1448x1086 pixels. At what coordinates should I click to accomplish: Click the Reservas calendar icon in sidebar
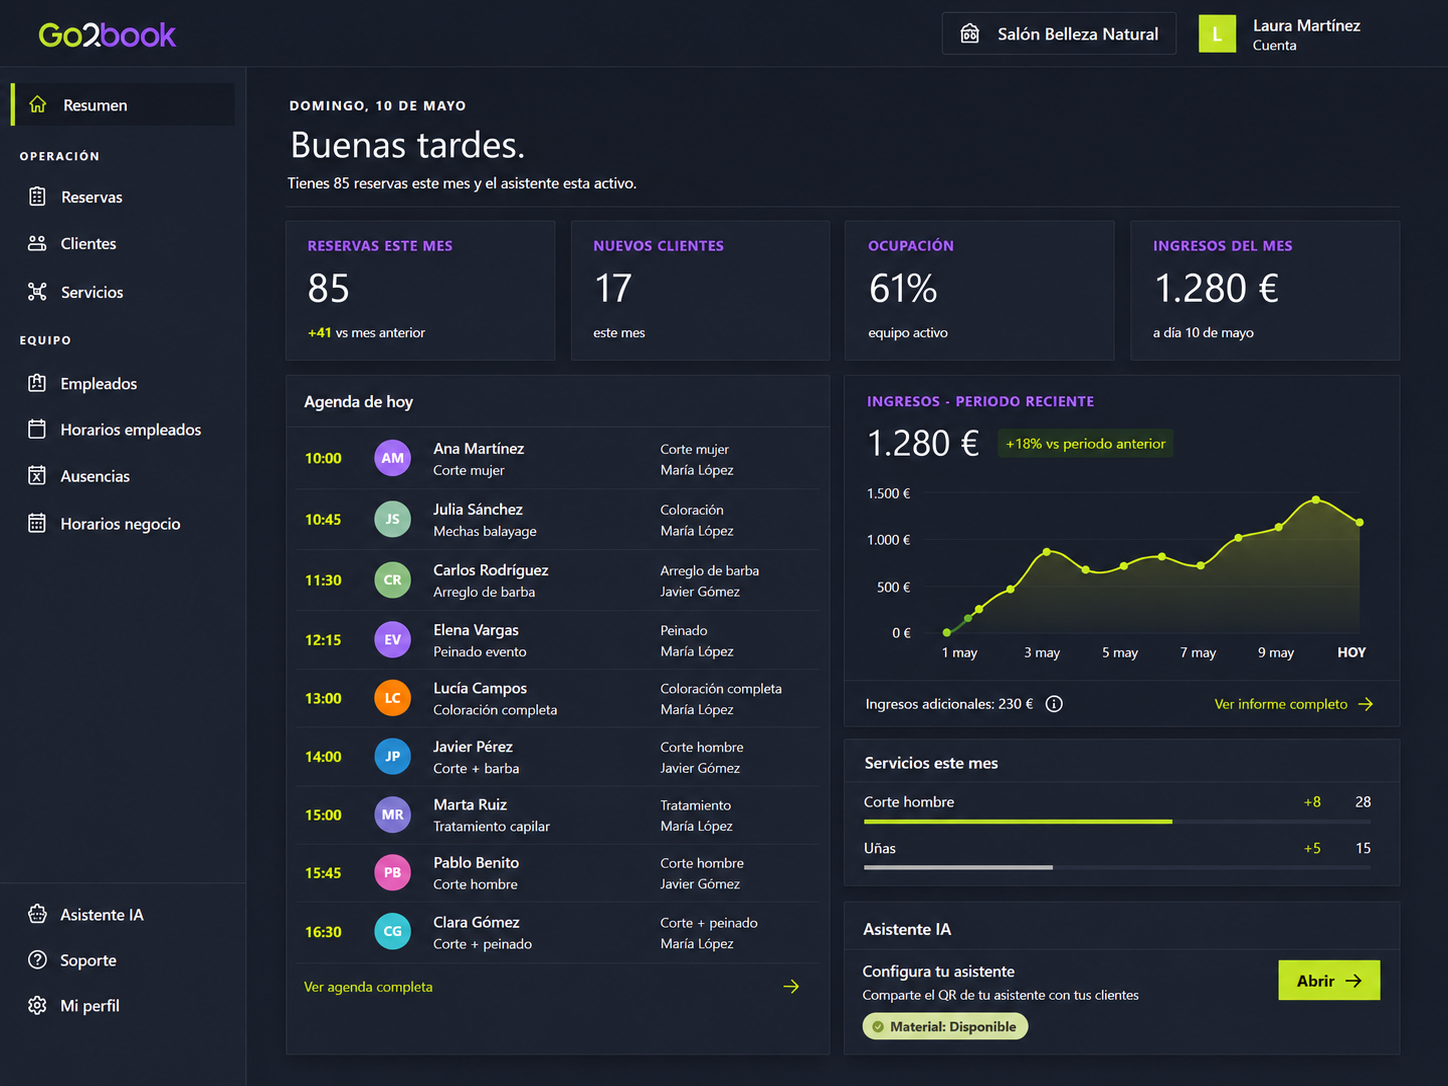37,197
